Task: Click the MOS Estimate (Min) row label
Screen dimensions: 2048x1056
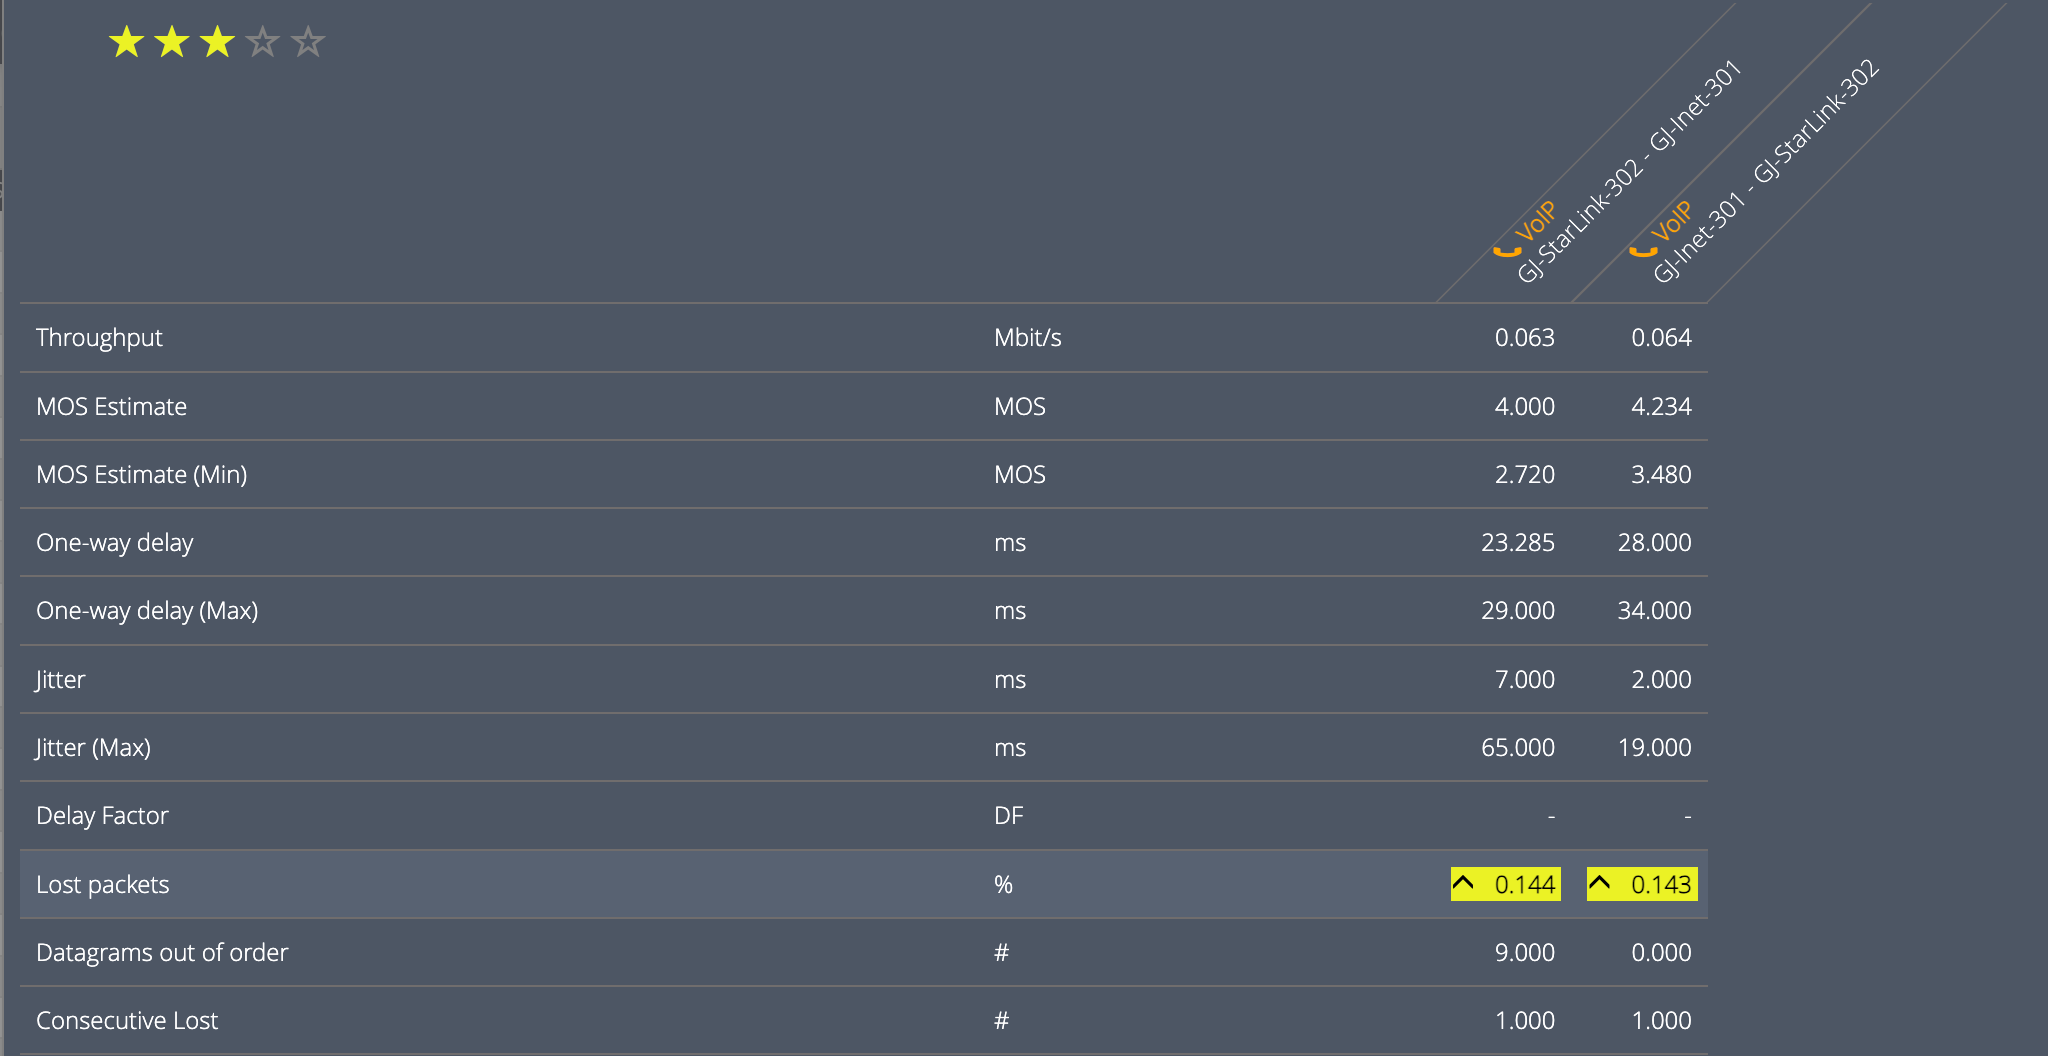Action: click(141, 475)
